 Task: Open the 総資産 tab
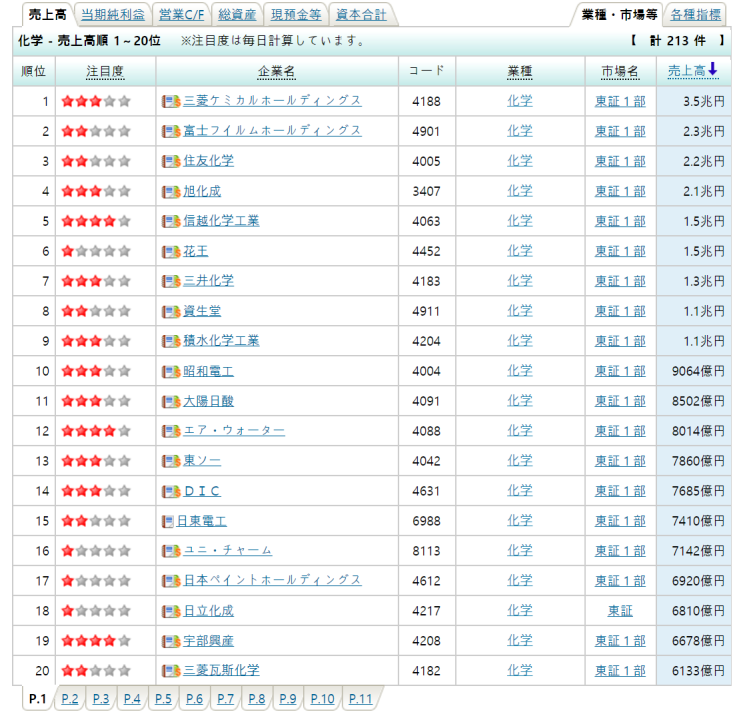click(x=237, y=15)
